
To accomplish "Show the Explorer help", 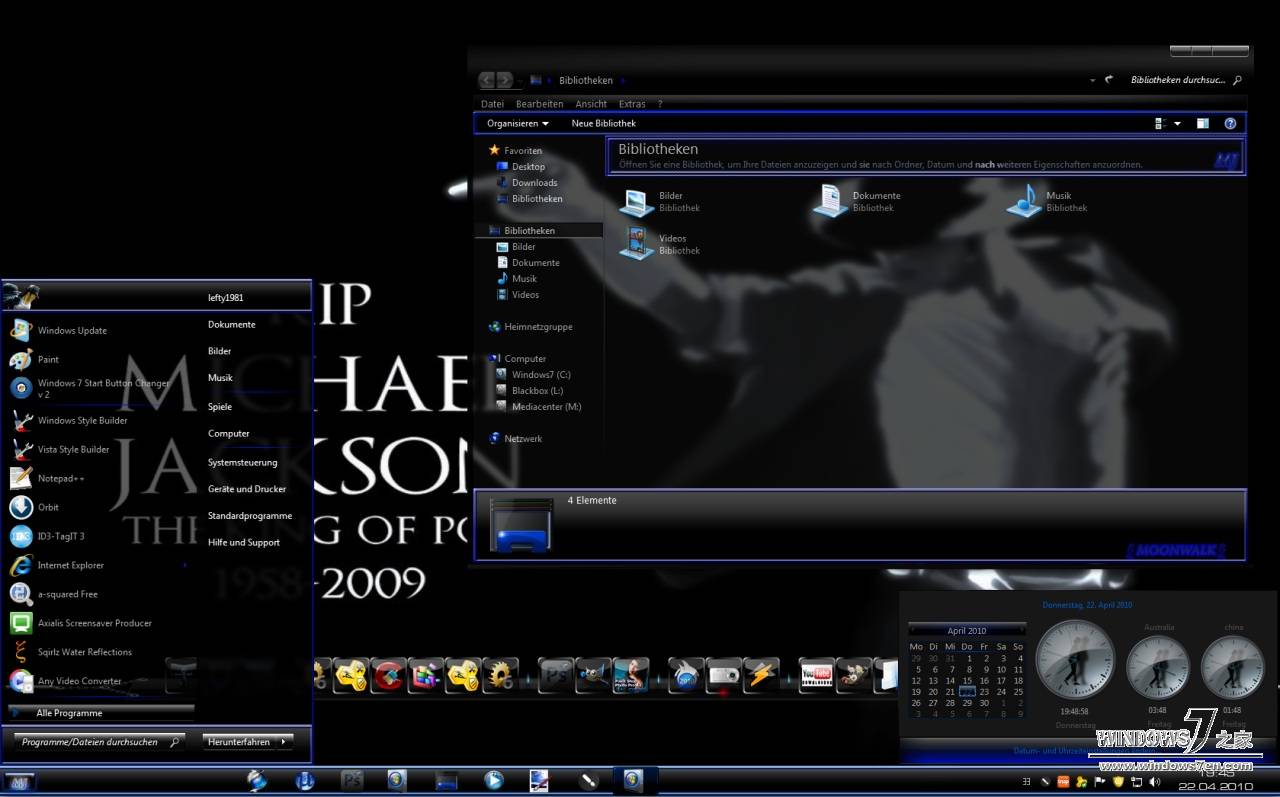I will (1230, 124).
